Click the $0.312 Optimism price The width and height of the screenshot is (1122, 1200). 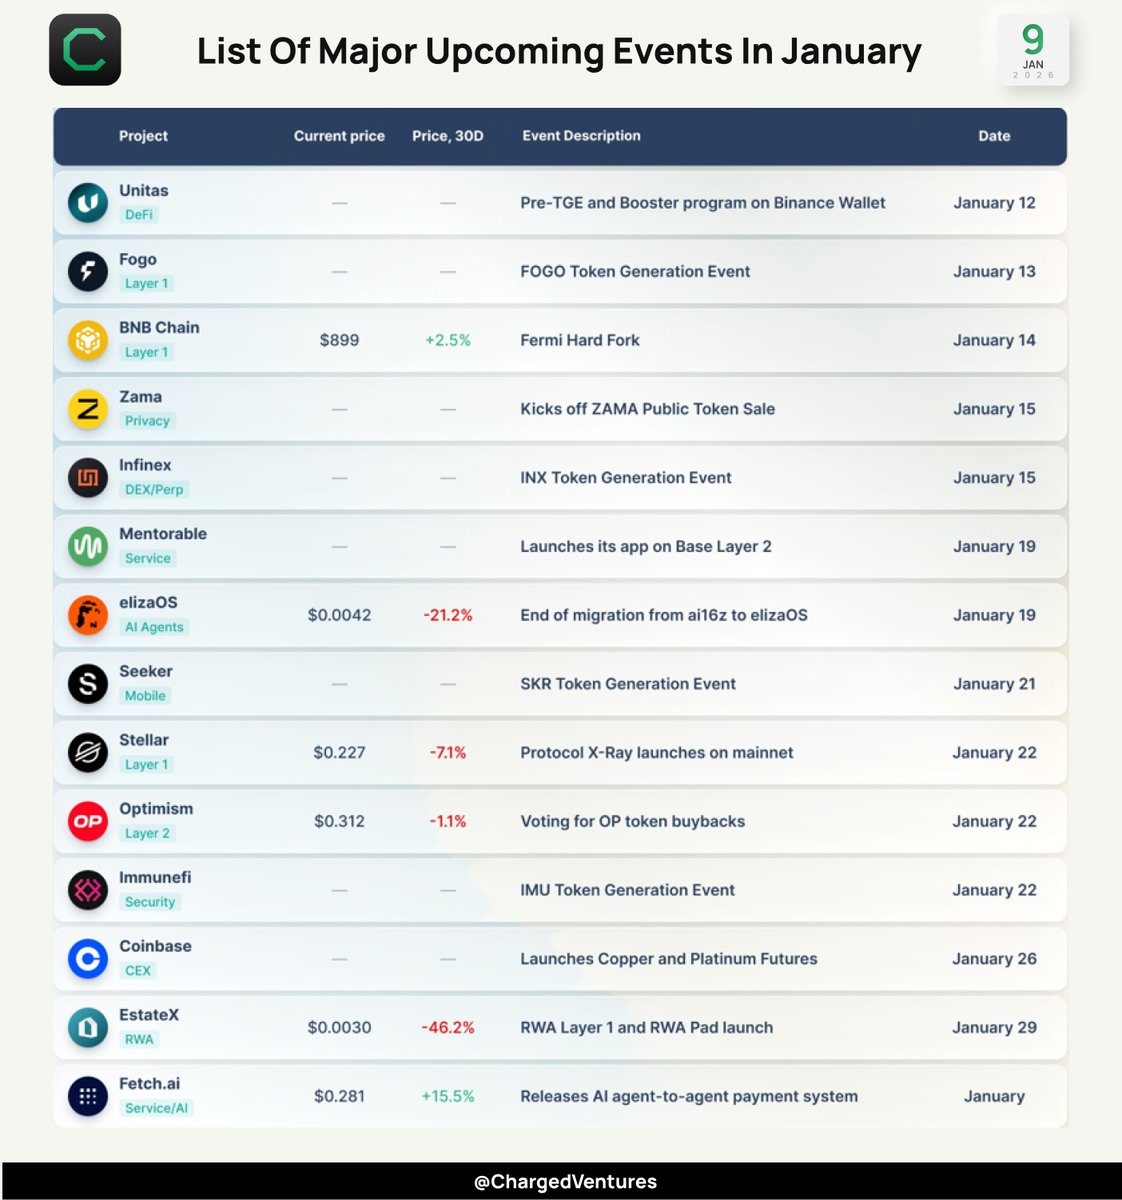click(x=339, y=822)
